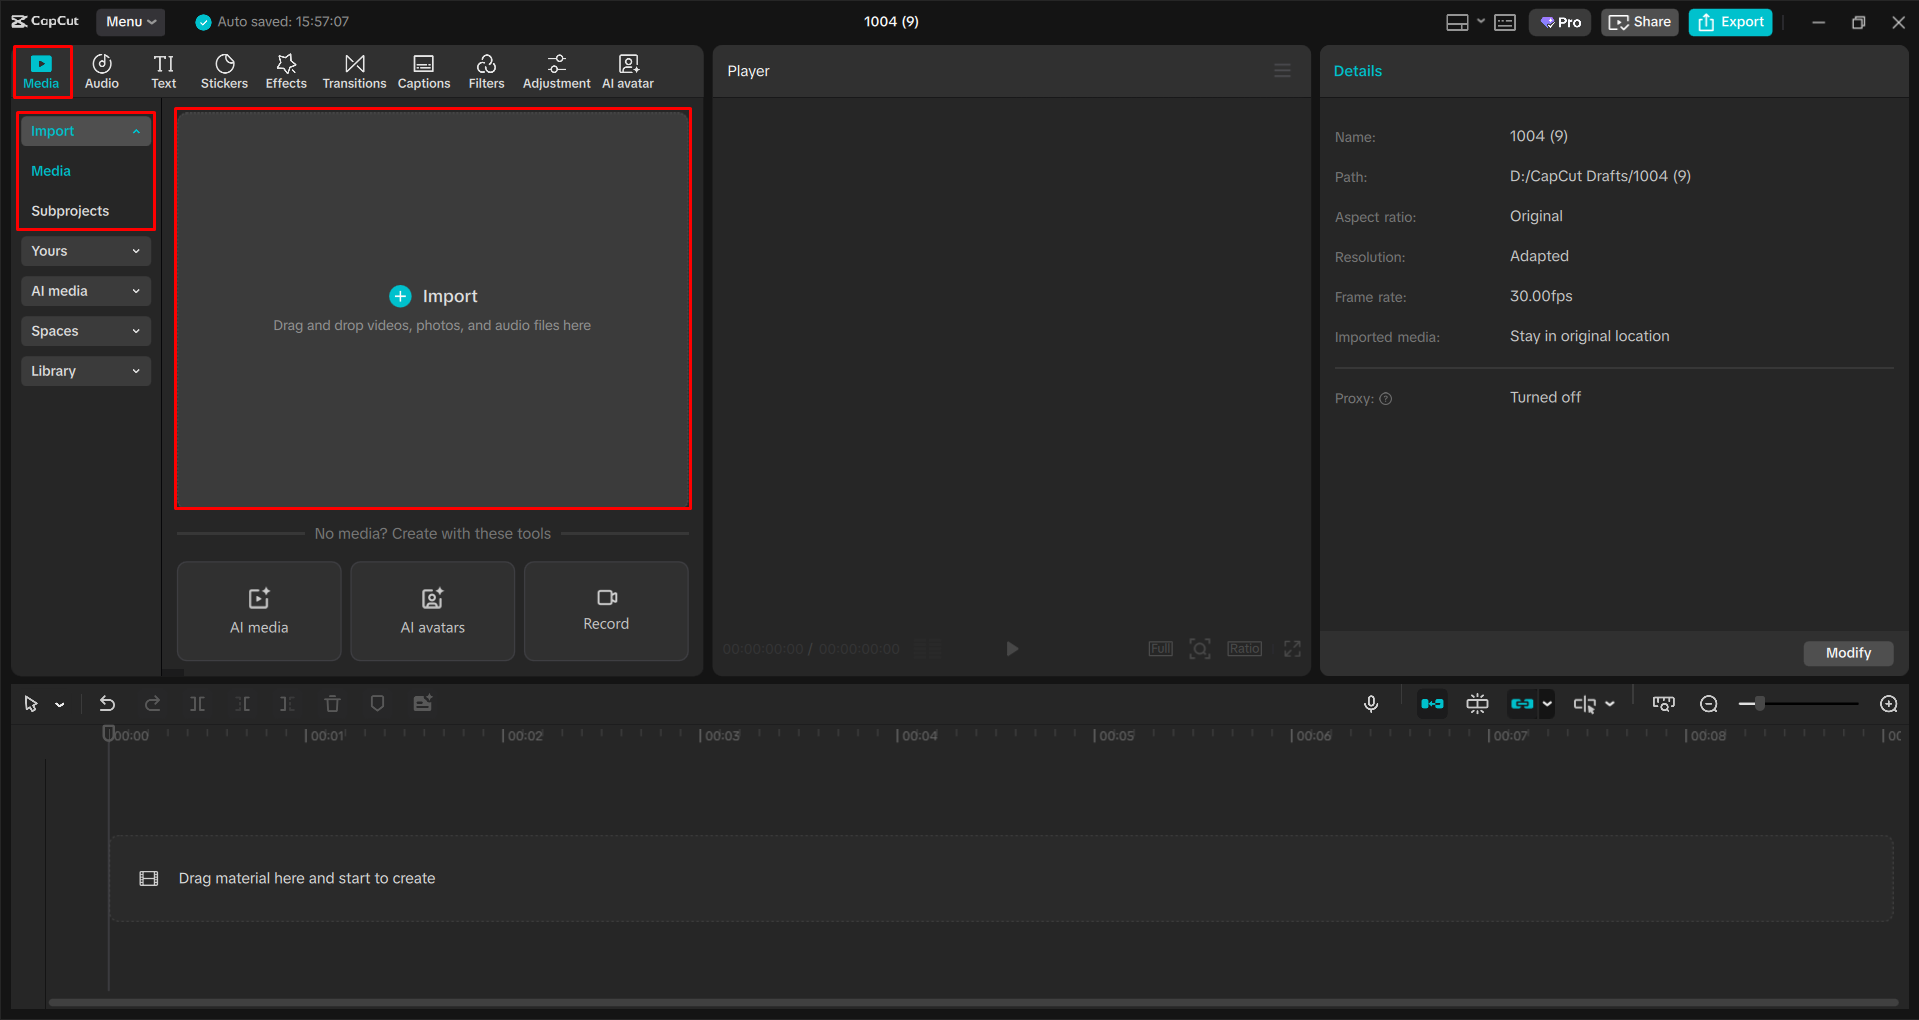
Task: Open the Transitions panel
Action: pyautogui.click(x=354, y=70)
